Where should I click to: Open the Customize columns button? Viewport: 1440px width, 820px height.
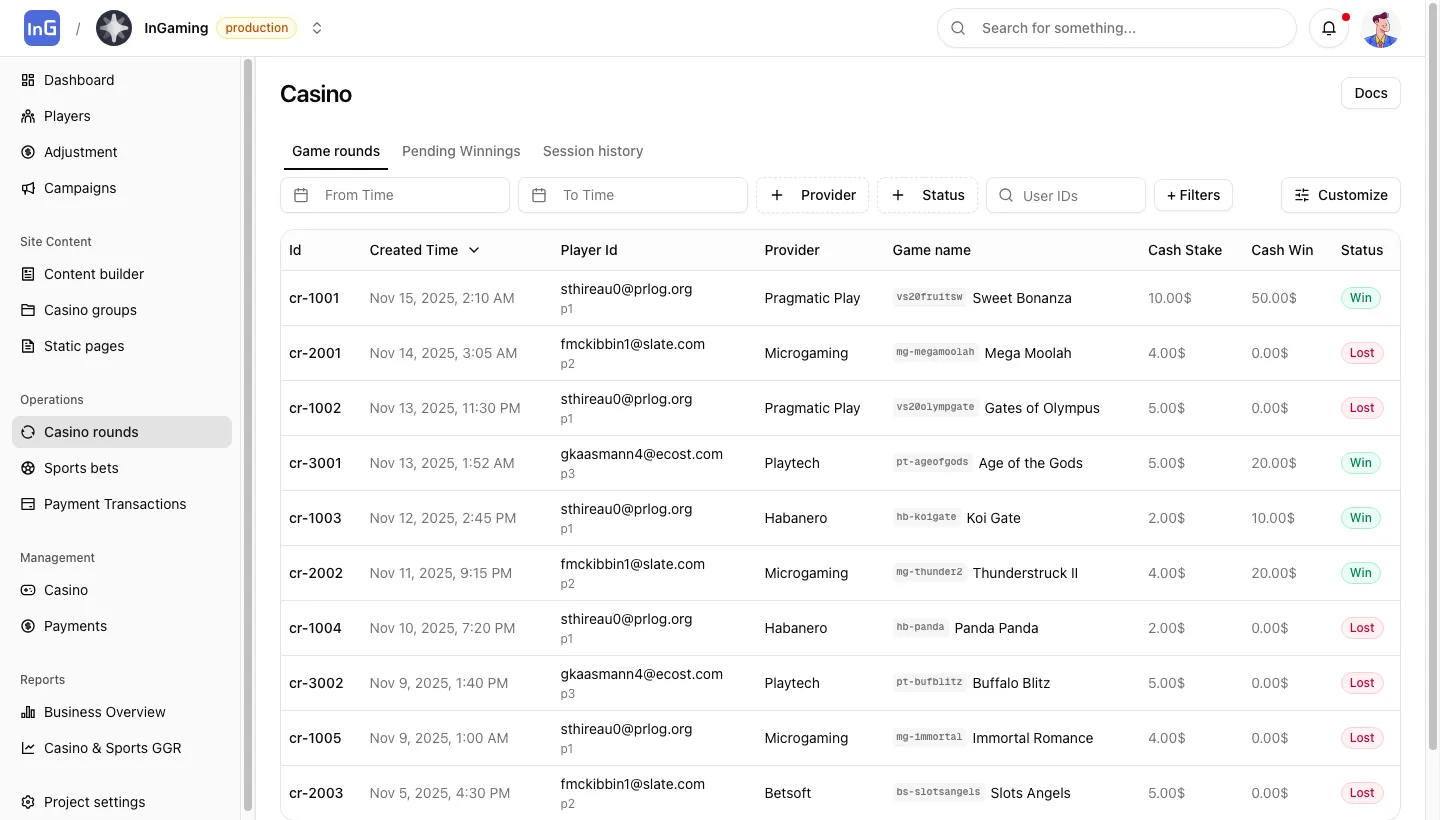(x=1340, y=195)
